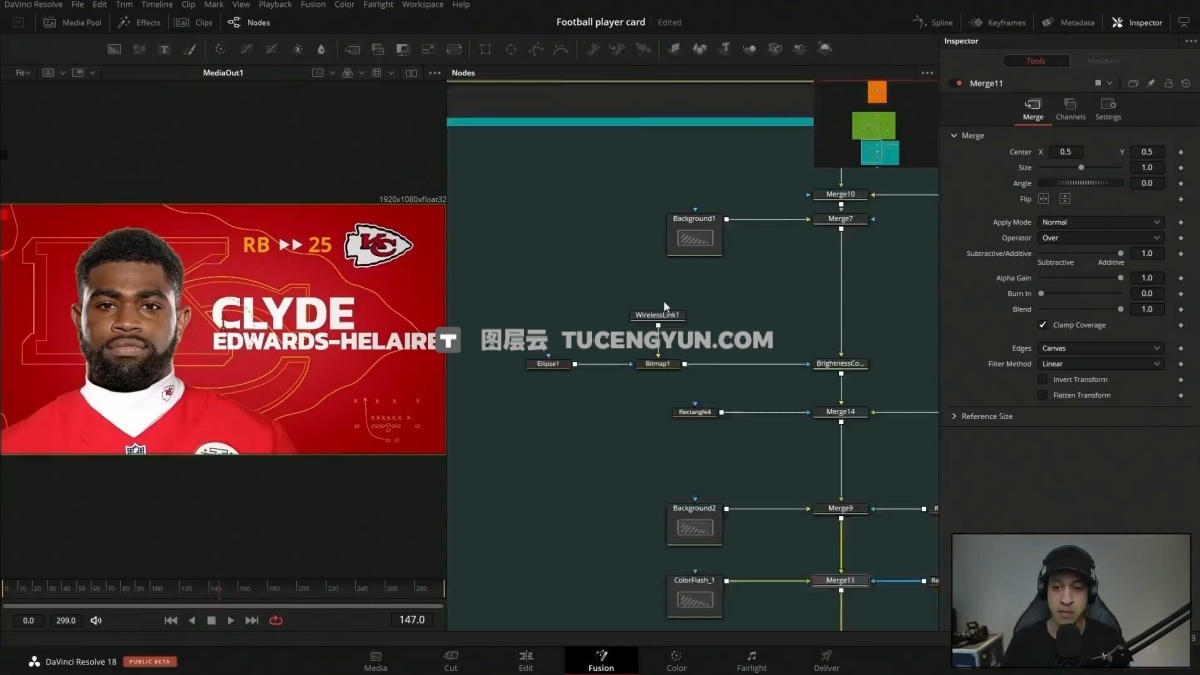Image resolution: width=1200 pixels, height=675 pixels.
Task: Click the DaVinci Resolve 18 logo icon
Action: pos(34,661)
